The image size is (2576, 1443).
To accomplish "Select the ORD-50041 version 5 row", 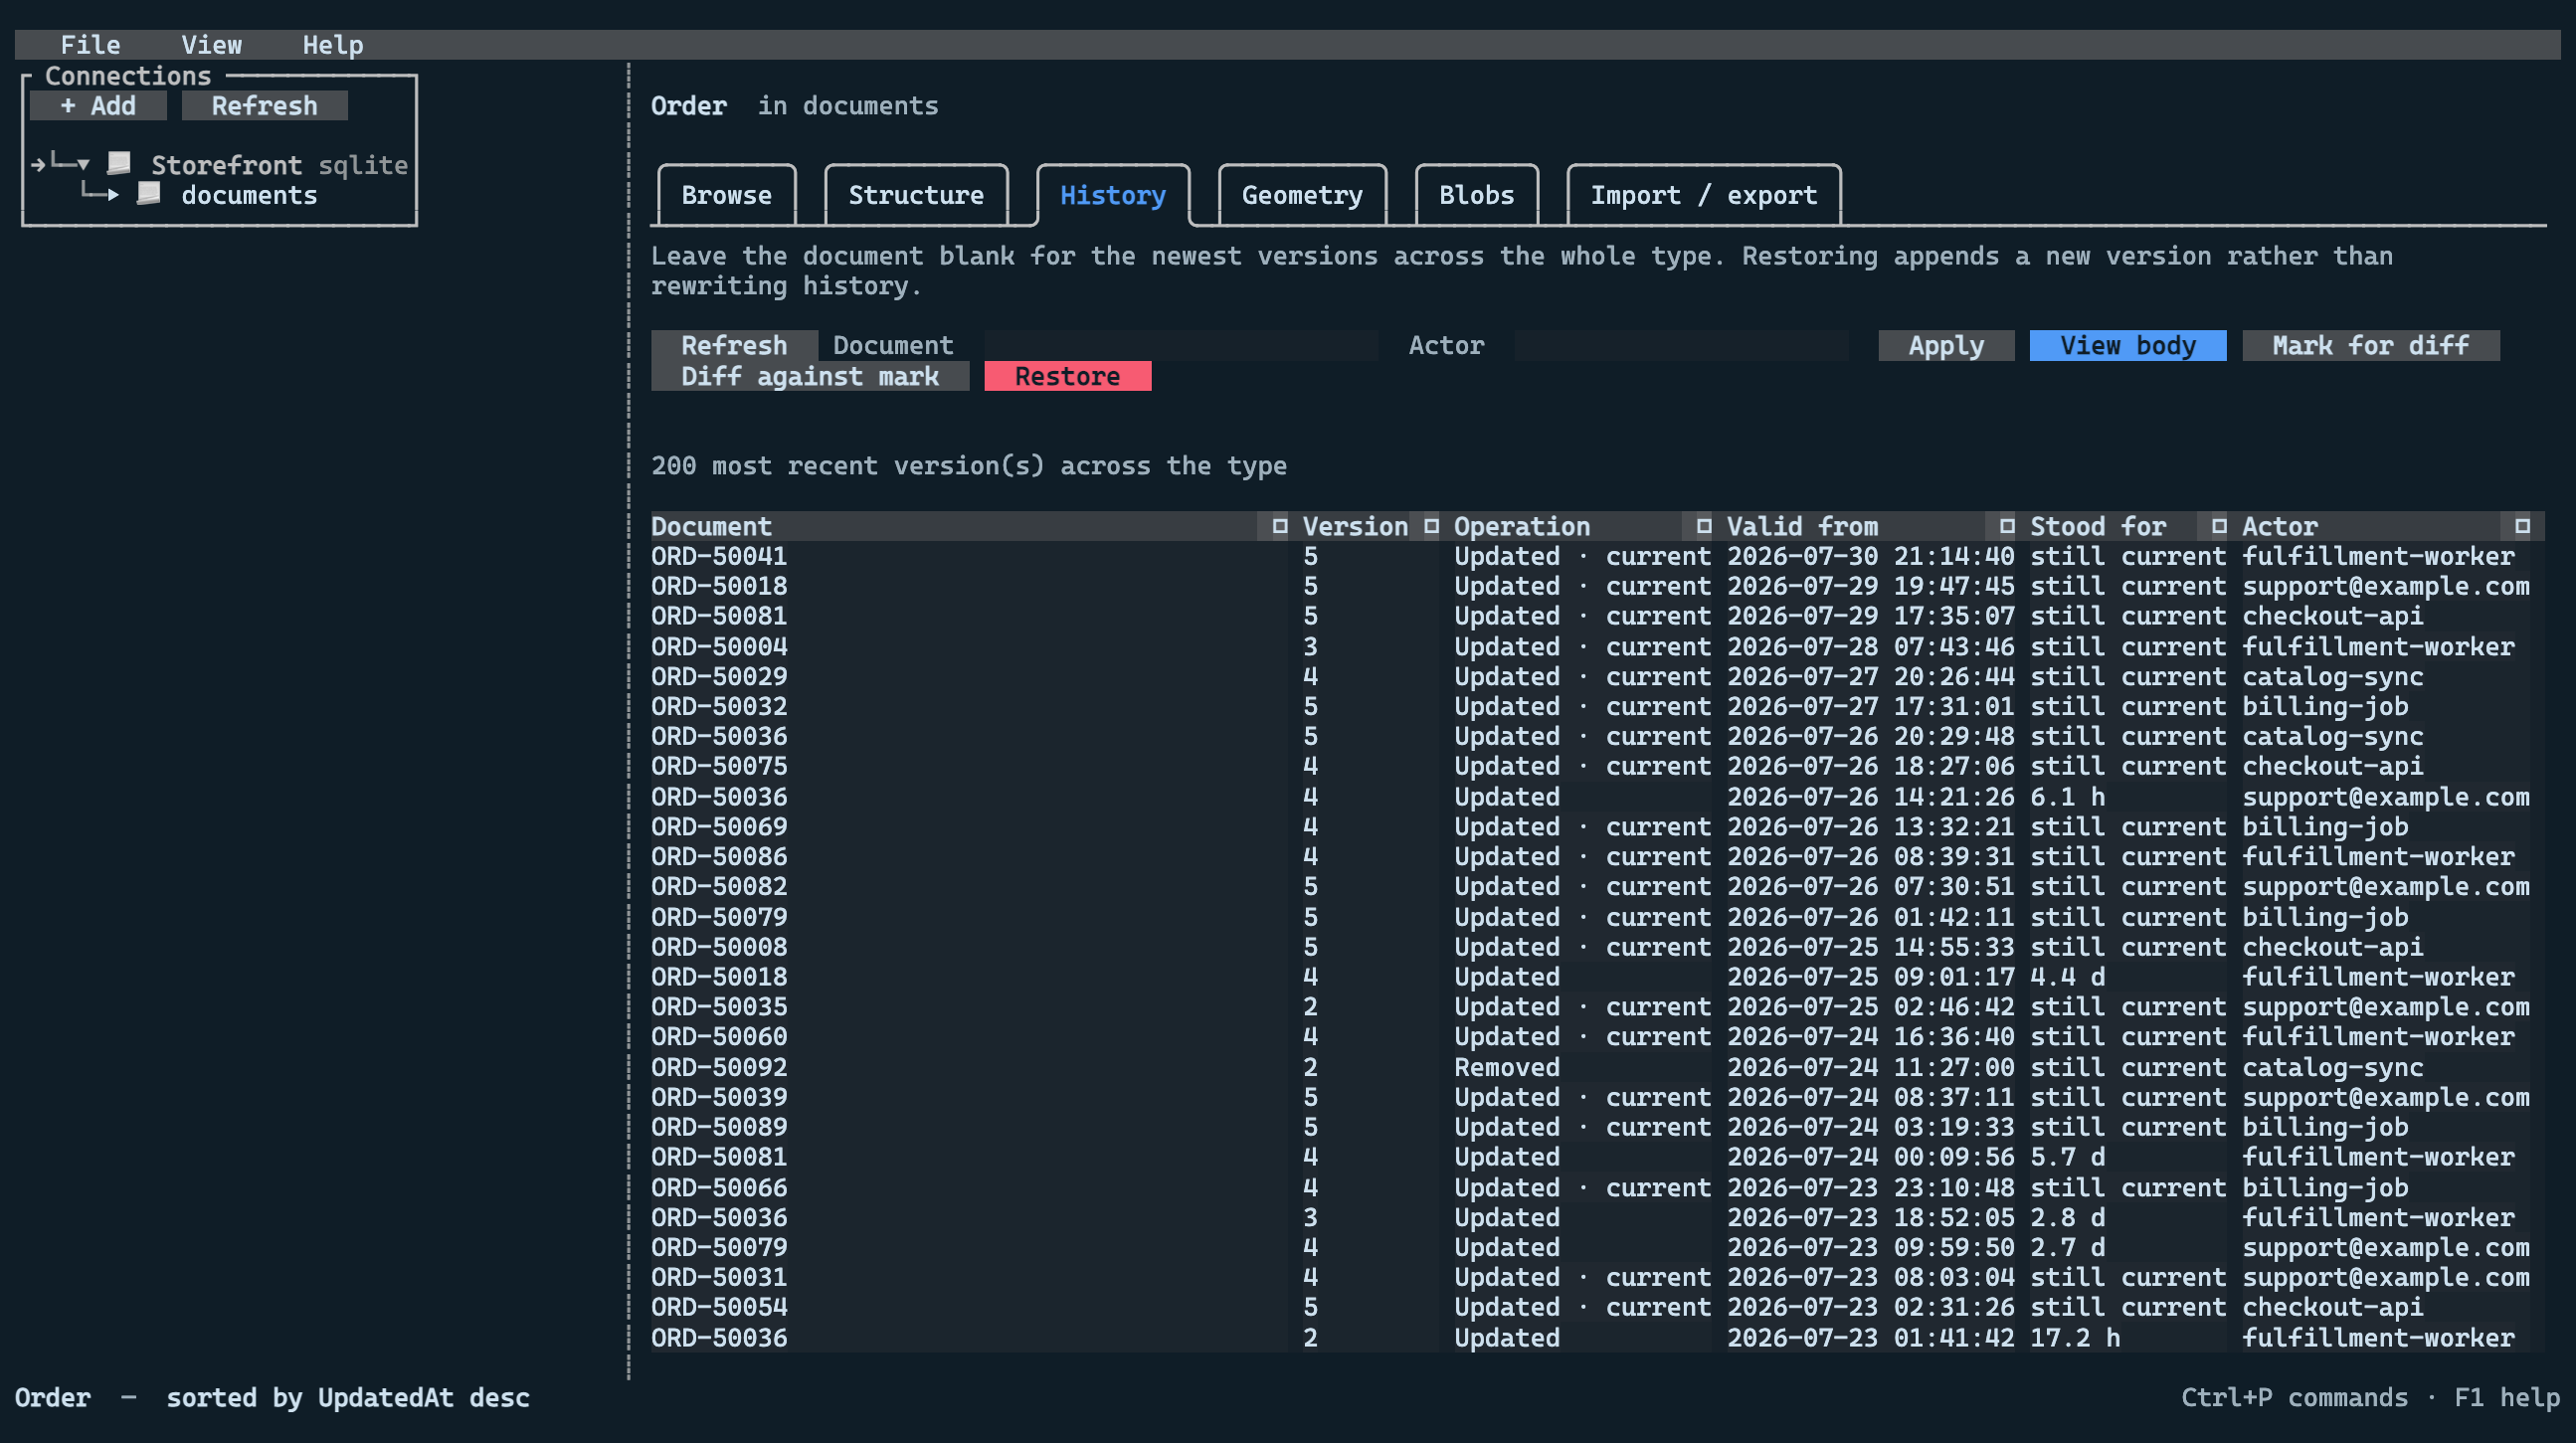I will click(1597, 556).
